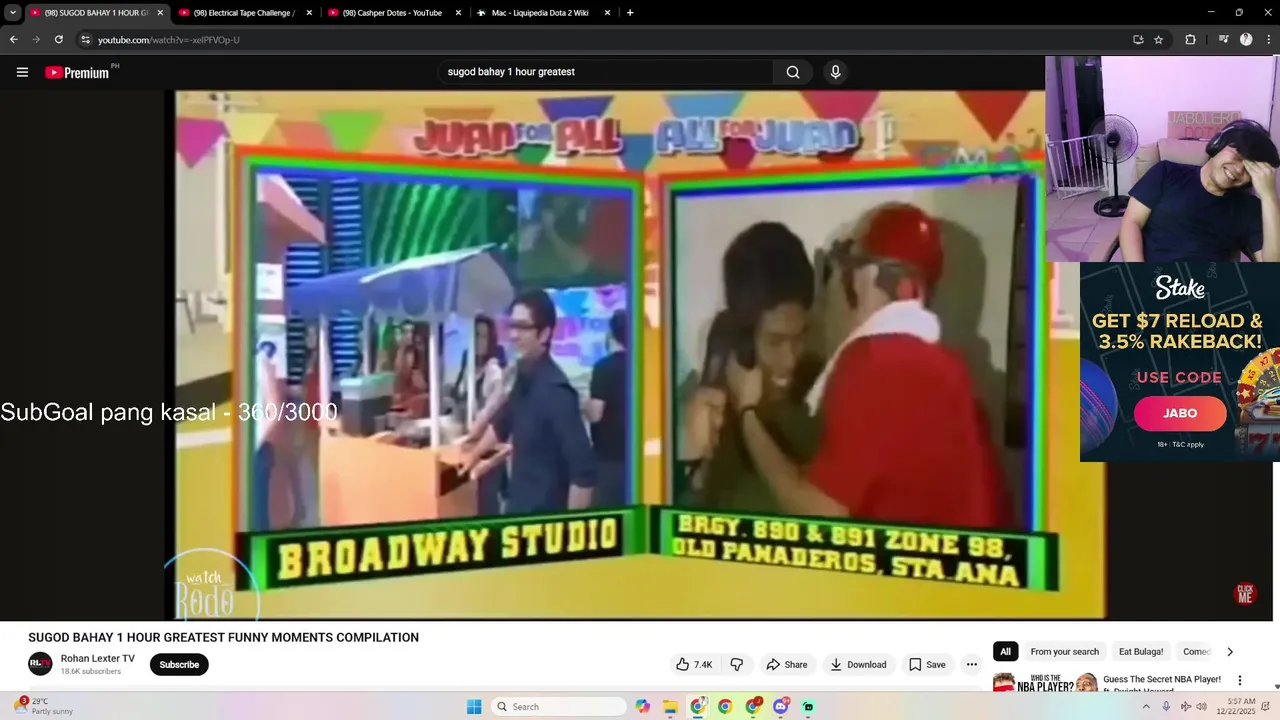Go forward with the browser forward arrow
The image size is (1280, 720).
tap(36, 39)
